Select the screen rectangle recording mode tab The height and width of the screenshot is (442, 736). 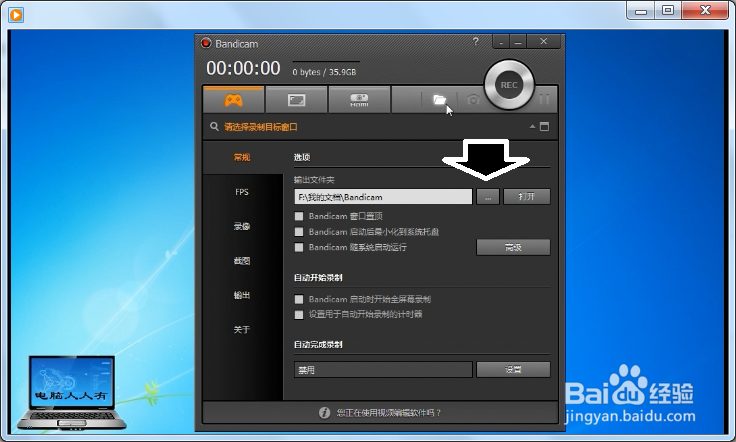point(296,99)
